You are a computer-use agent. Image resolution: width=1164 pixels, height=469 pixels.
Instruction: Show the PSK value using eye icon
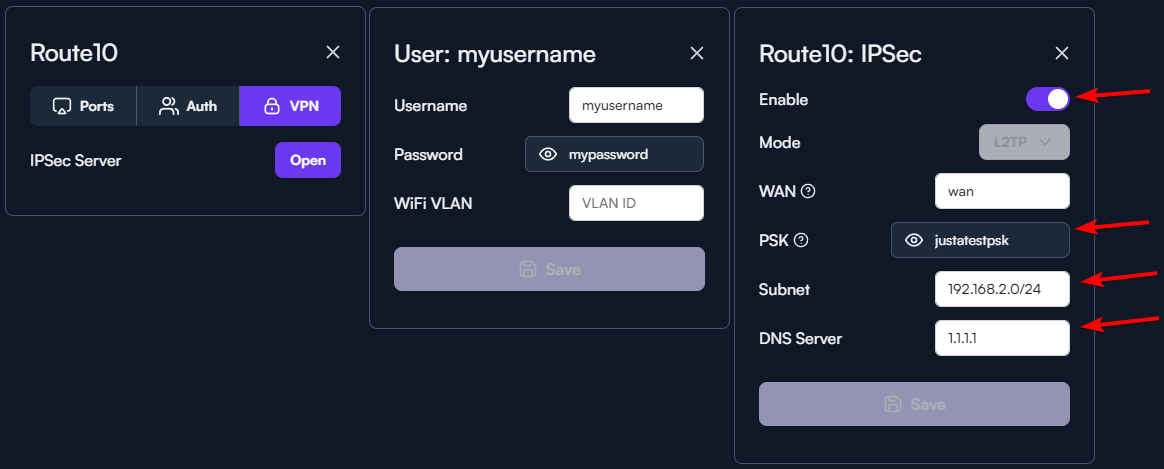[x=913, y=240]
